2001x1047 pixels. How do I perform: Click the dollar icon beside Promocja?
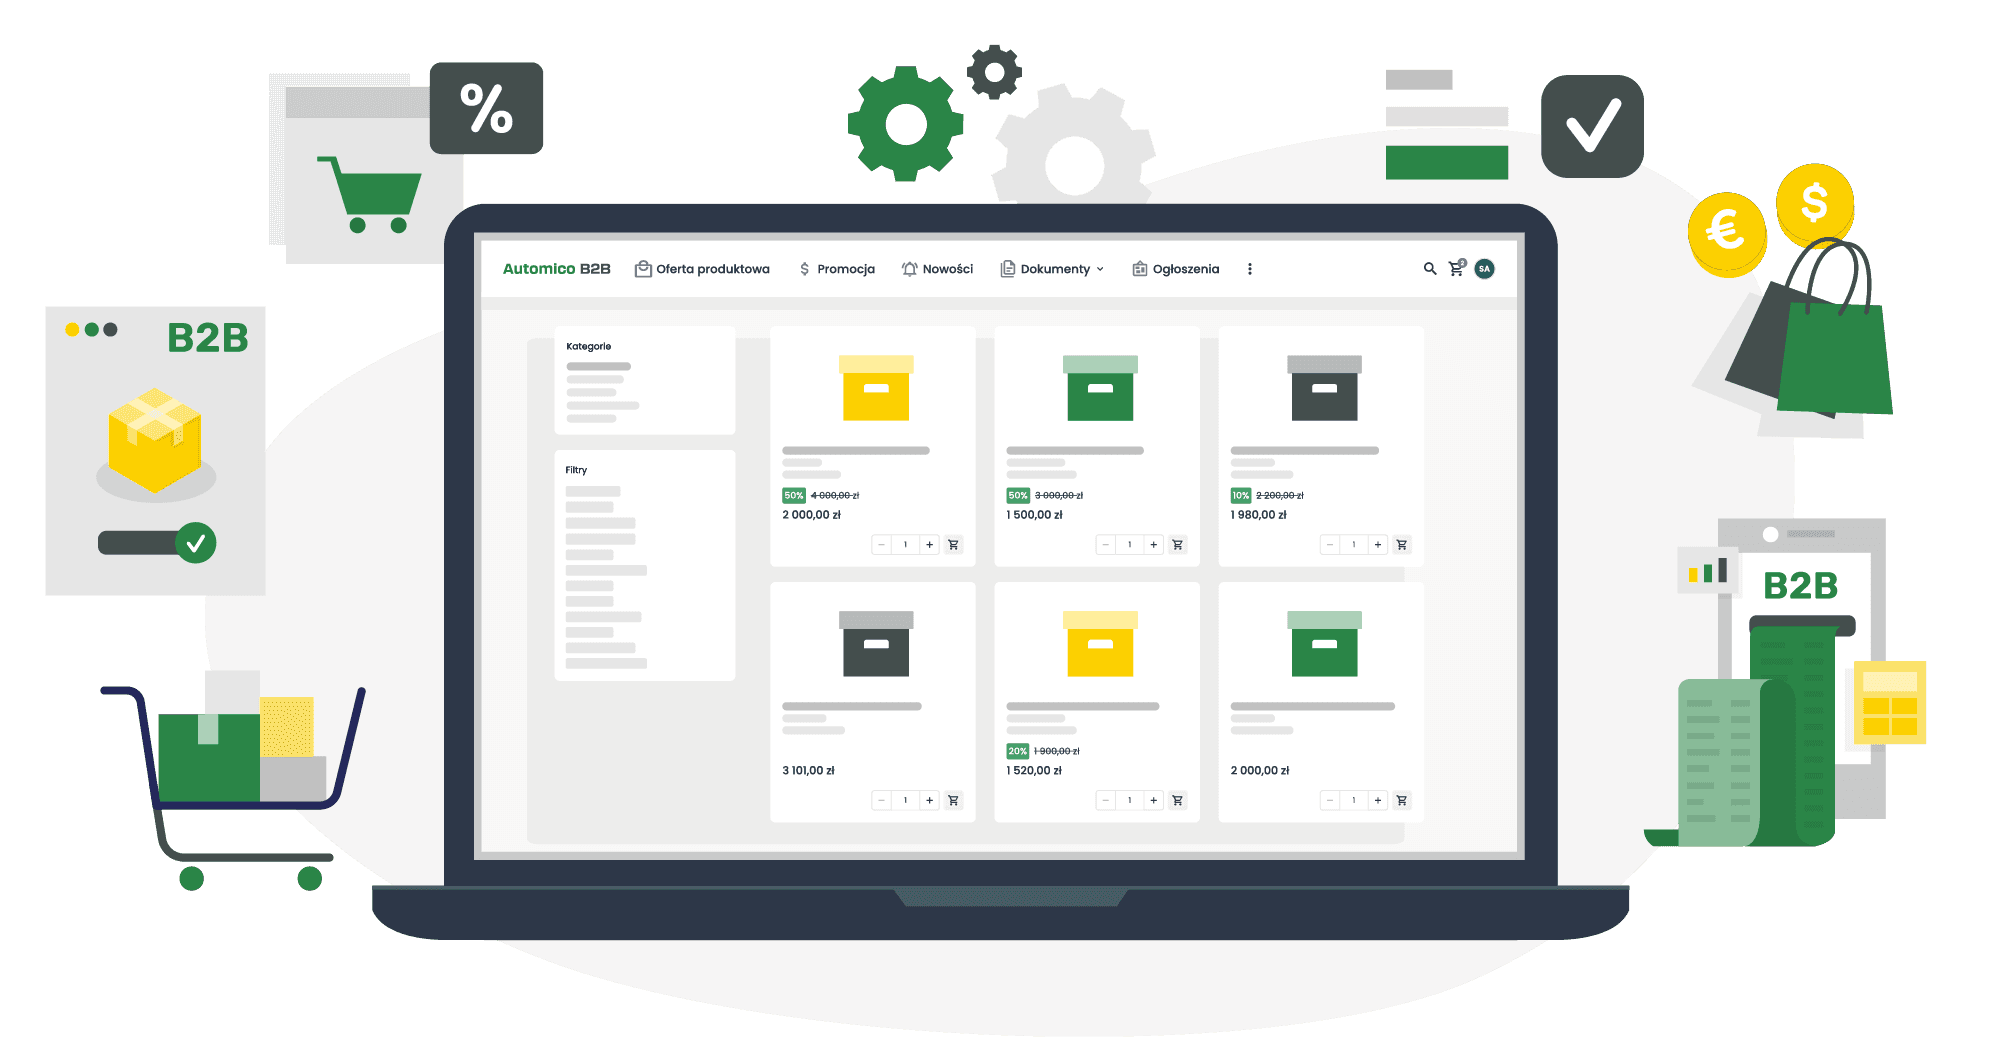804,269
